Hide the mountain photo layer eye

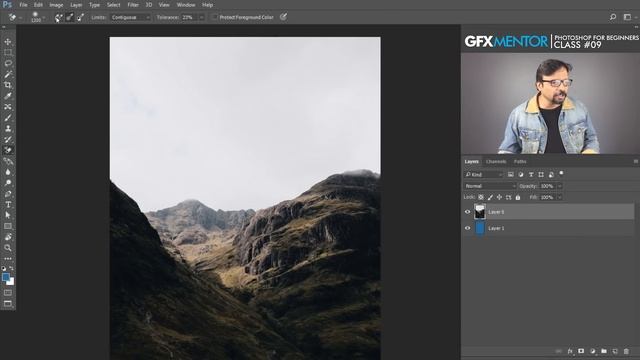pos(468,212)
